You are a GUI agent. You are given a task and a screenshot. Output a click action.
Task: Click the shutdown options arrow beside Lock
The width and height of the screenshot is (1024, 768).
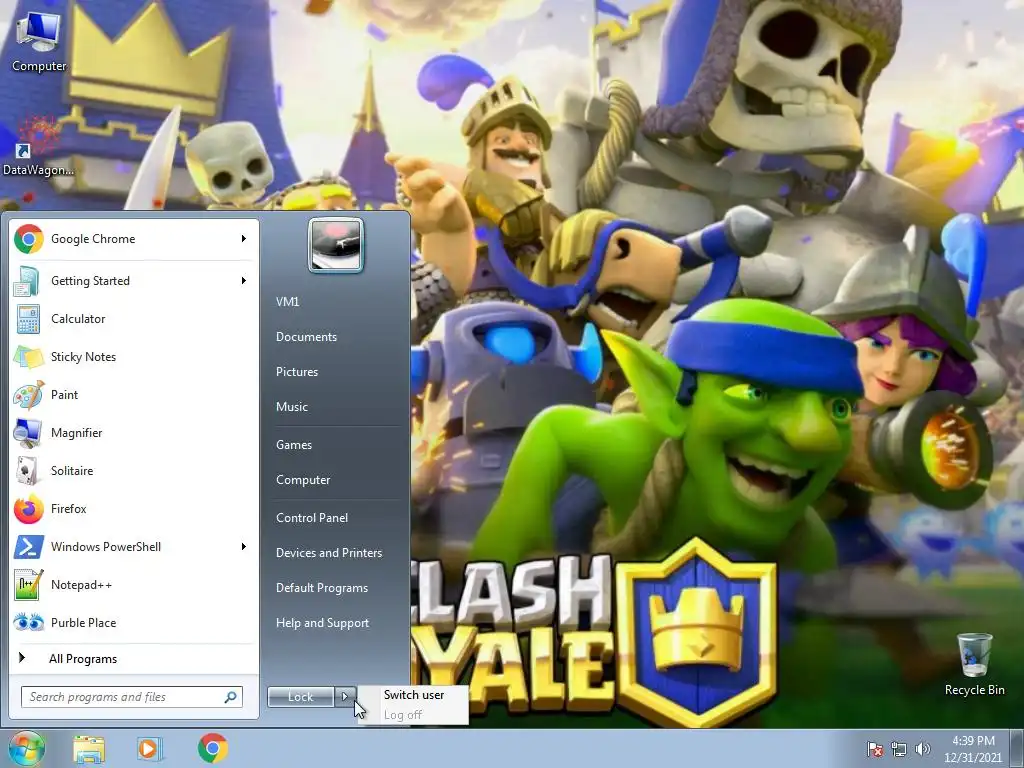click(x=345, y=697)
